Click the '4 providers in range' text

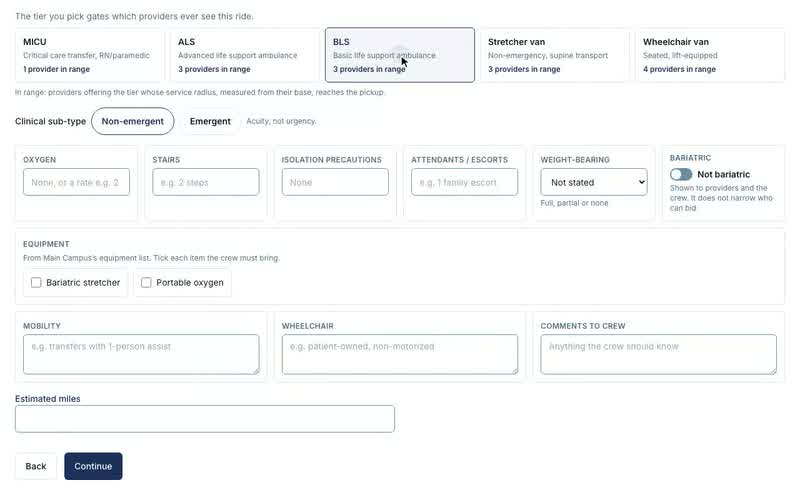click(x=679, y=69)
